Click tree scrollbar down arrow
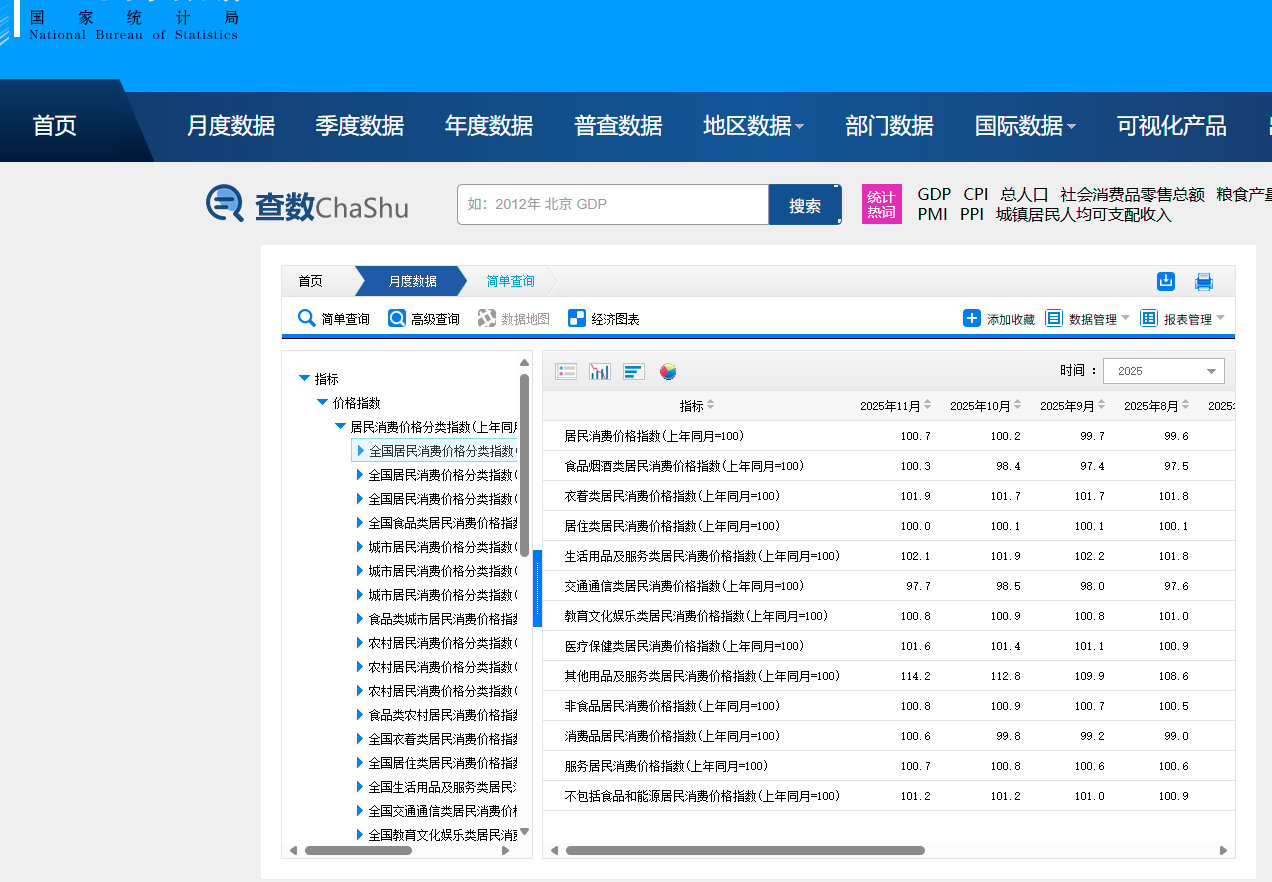This screenshot has width=1272, height=882. [x=524, y=832]
